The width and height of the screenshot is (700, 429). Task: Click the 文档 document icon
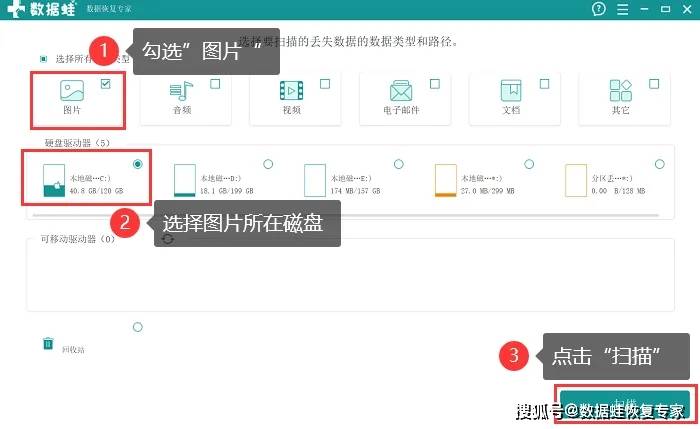pos(511,91)
